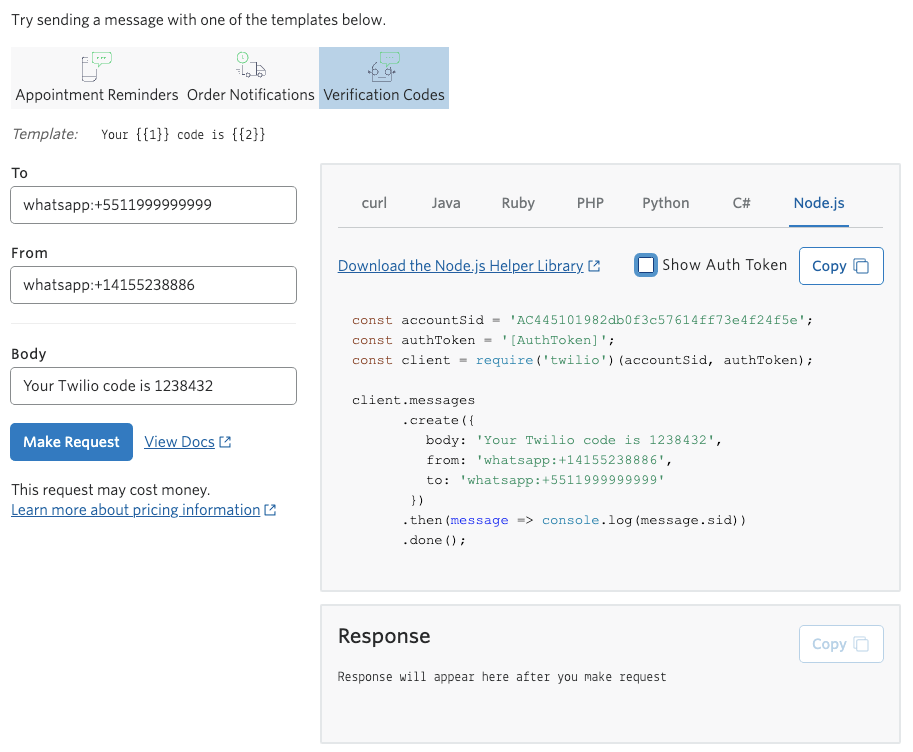The width and height of the screenshot is (913, 752).
Task: Click the .done(); code line
Action: (x=434, y=540)
